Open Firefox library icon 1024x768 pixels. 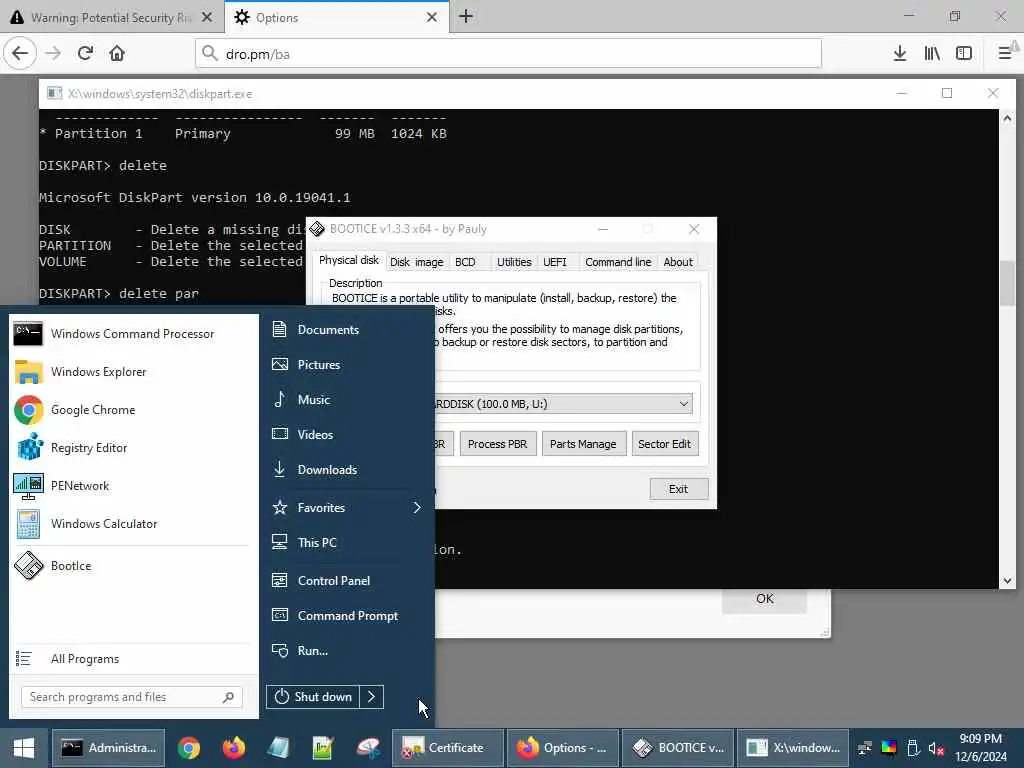coord(932,54)
